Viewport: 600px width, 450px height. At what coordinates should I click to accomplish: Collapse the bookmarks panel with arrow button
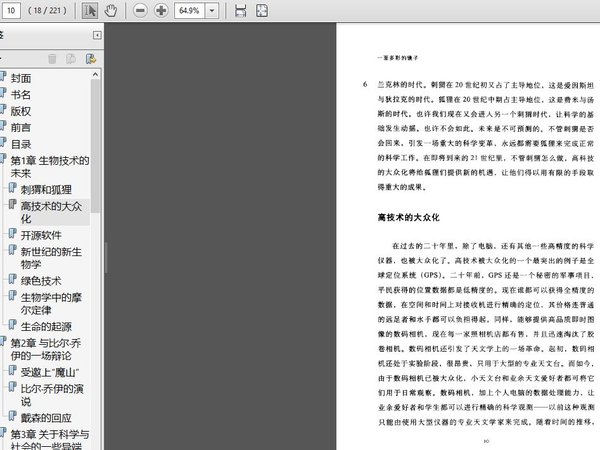point(95,34)
